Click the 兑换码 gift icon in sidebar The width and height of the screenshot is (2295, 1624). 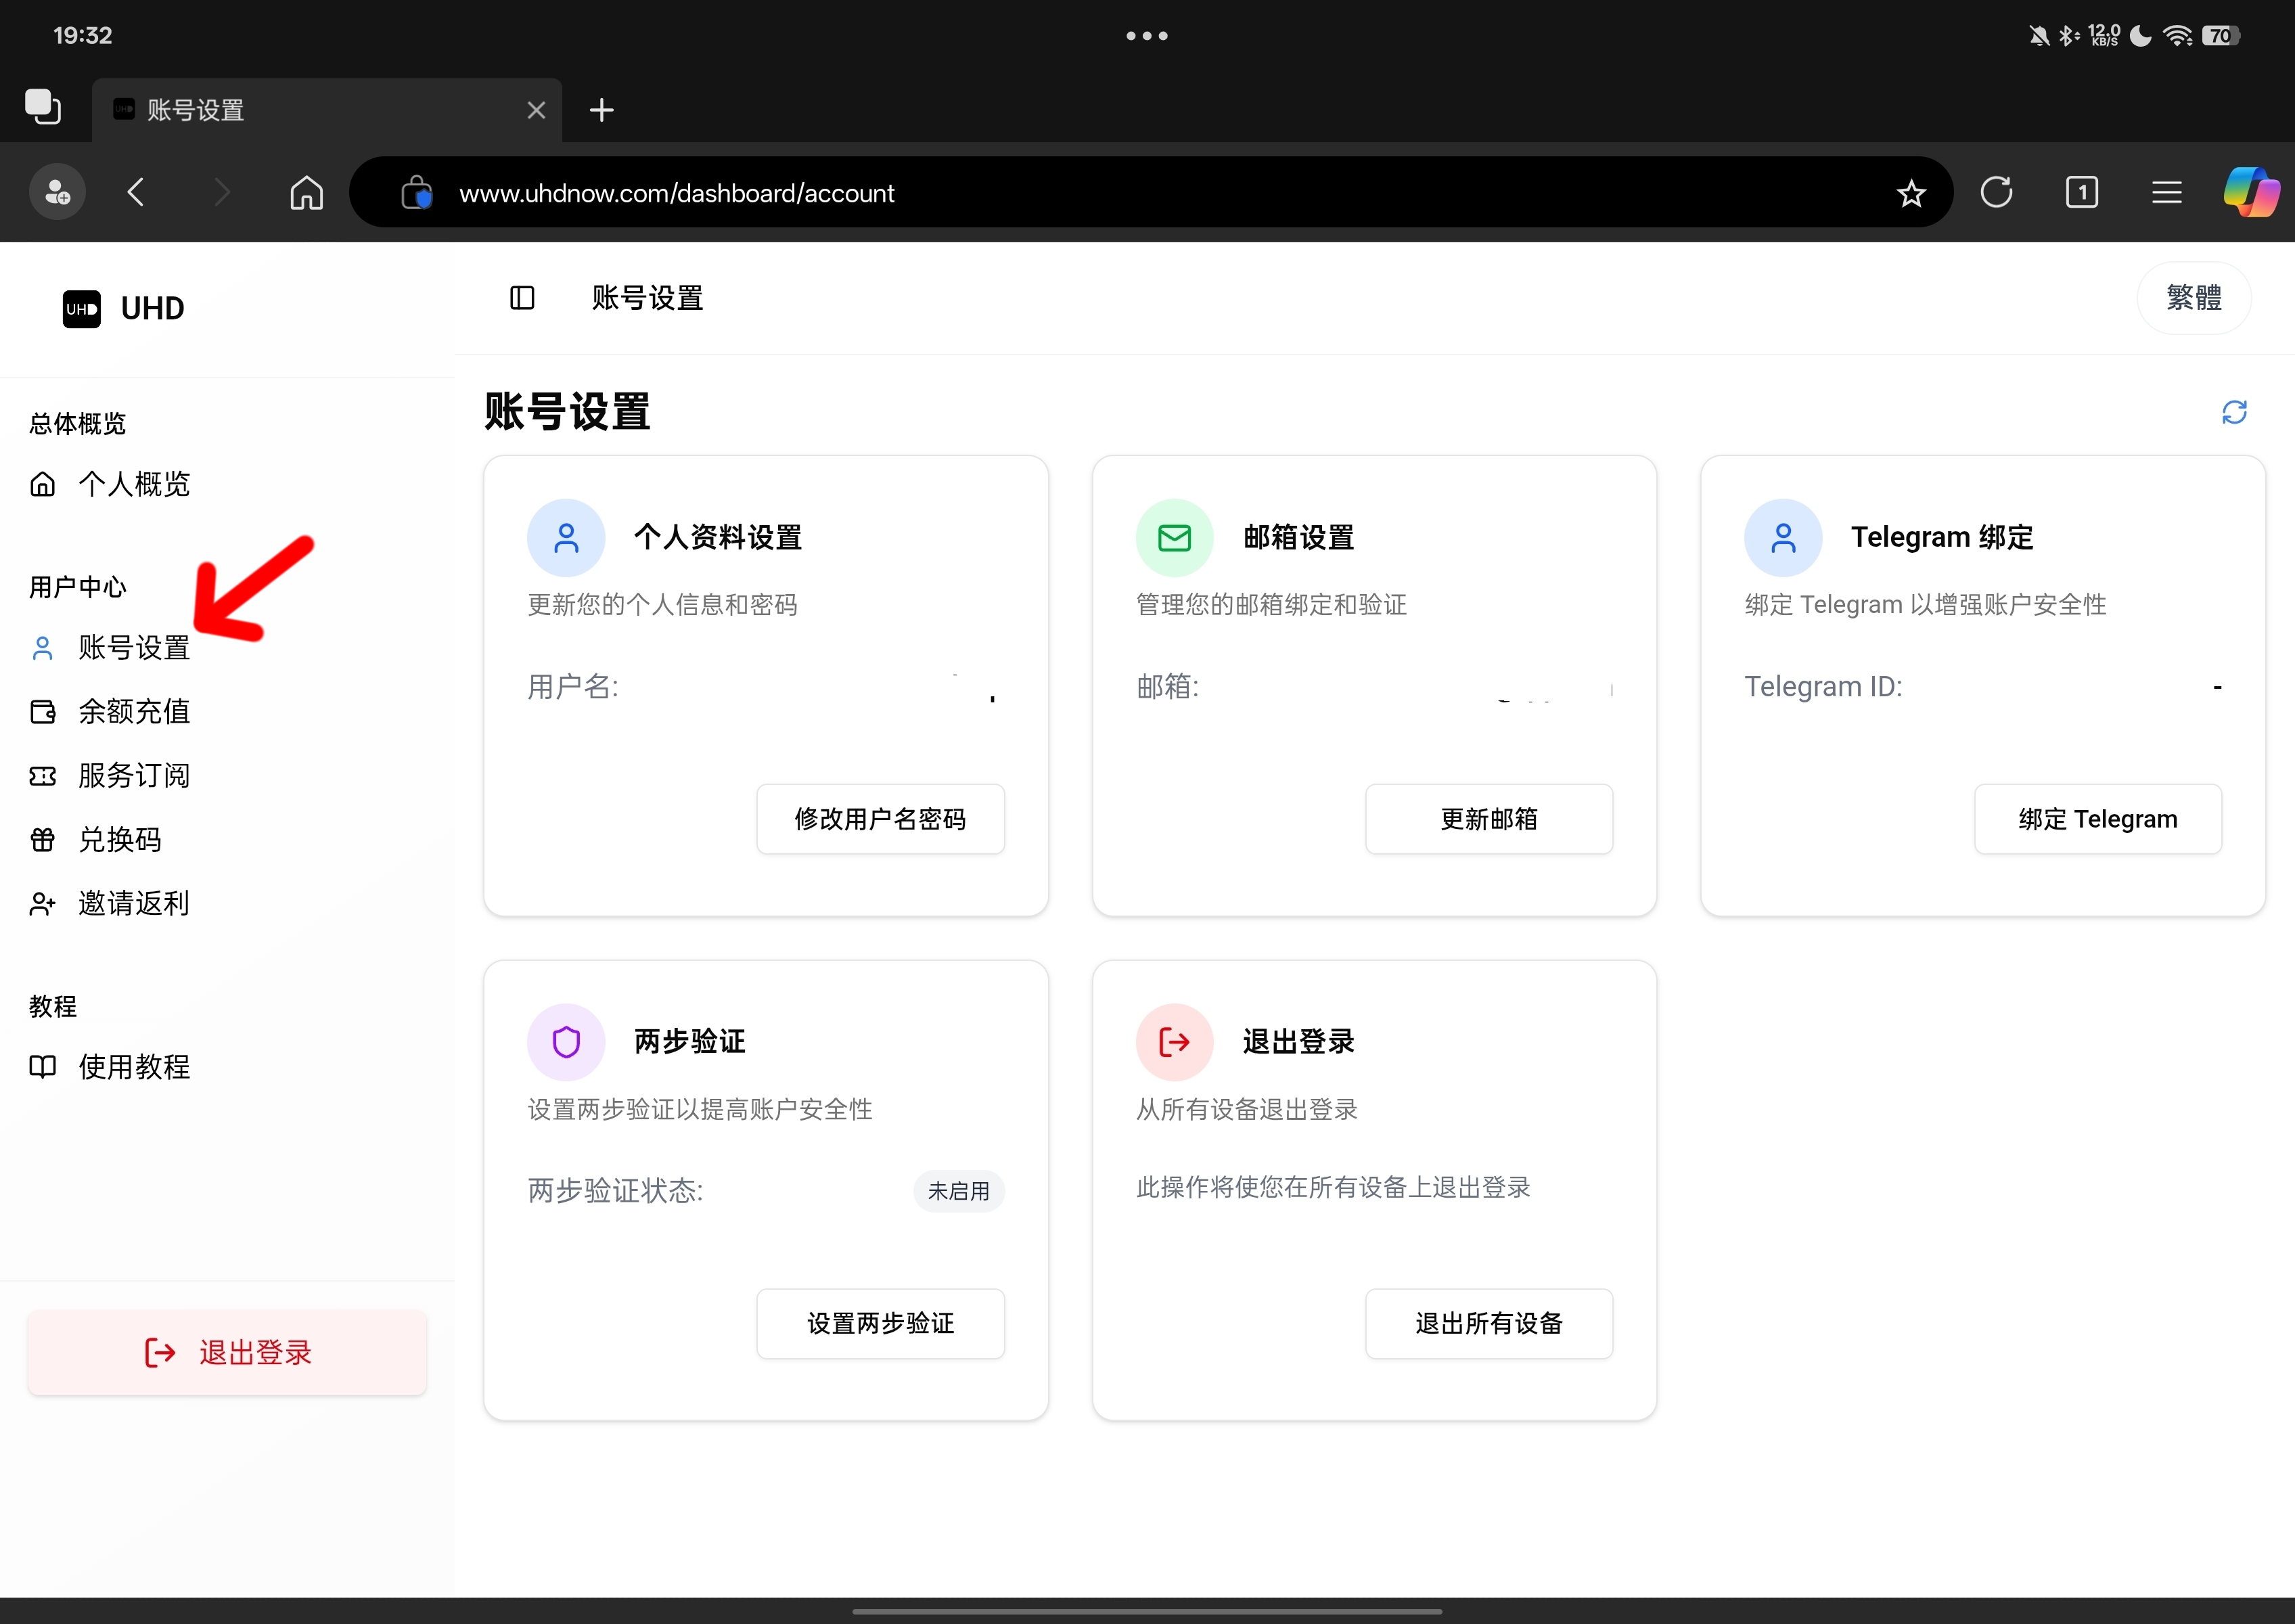coord(42,840)
